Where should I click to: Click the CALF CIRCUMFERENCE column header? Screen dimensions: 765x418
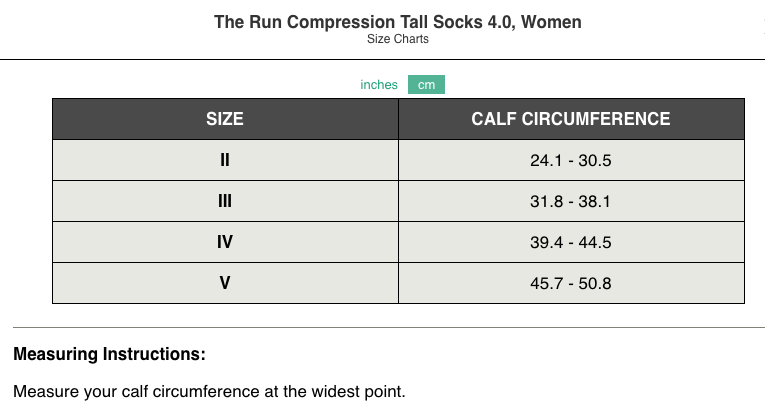(x=571, y=119)
